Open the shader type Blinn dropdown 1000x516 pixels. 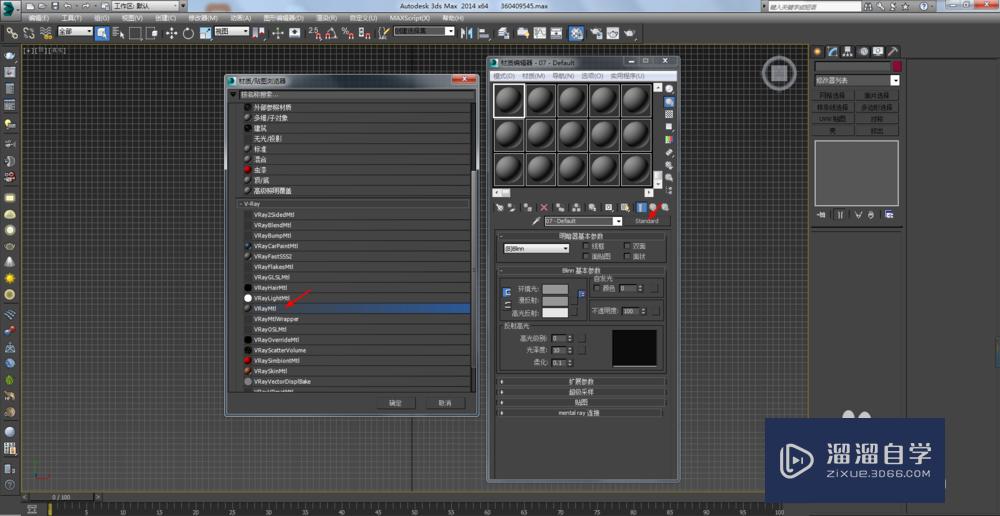536,248
